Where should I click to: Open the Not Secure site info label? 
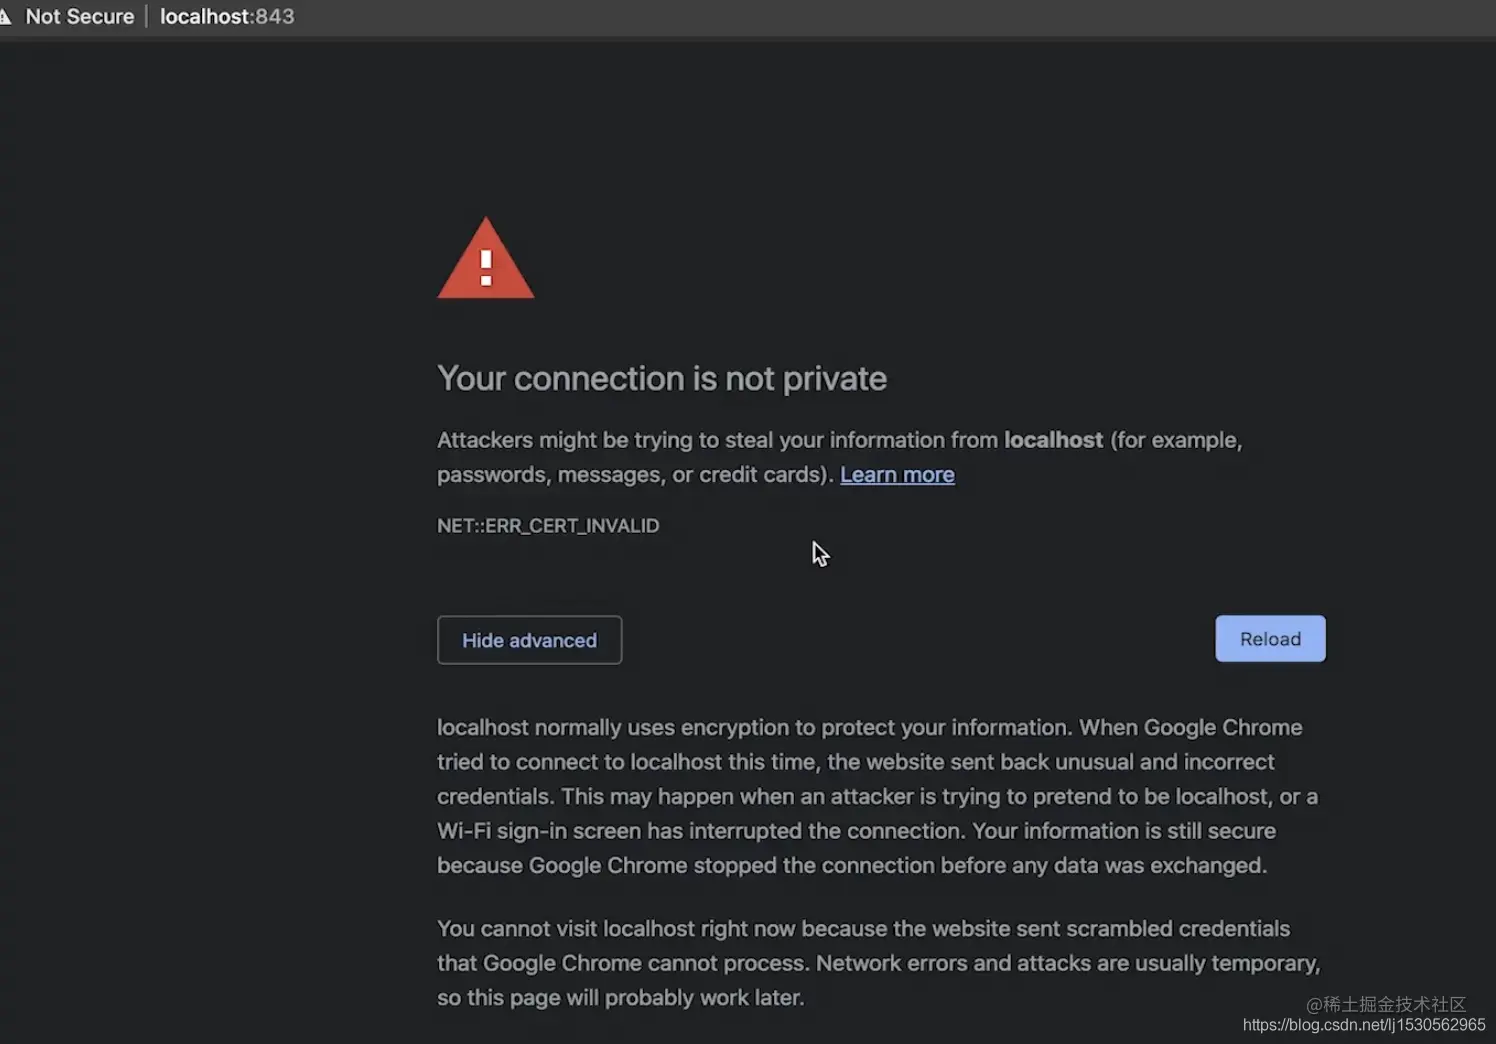(79, 17)
